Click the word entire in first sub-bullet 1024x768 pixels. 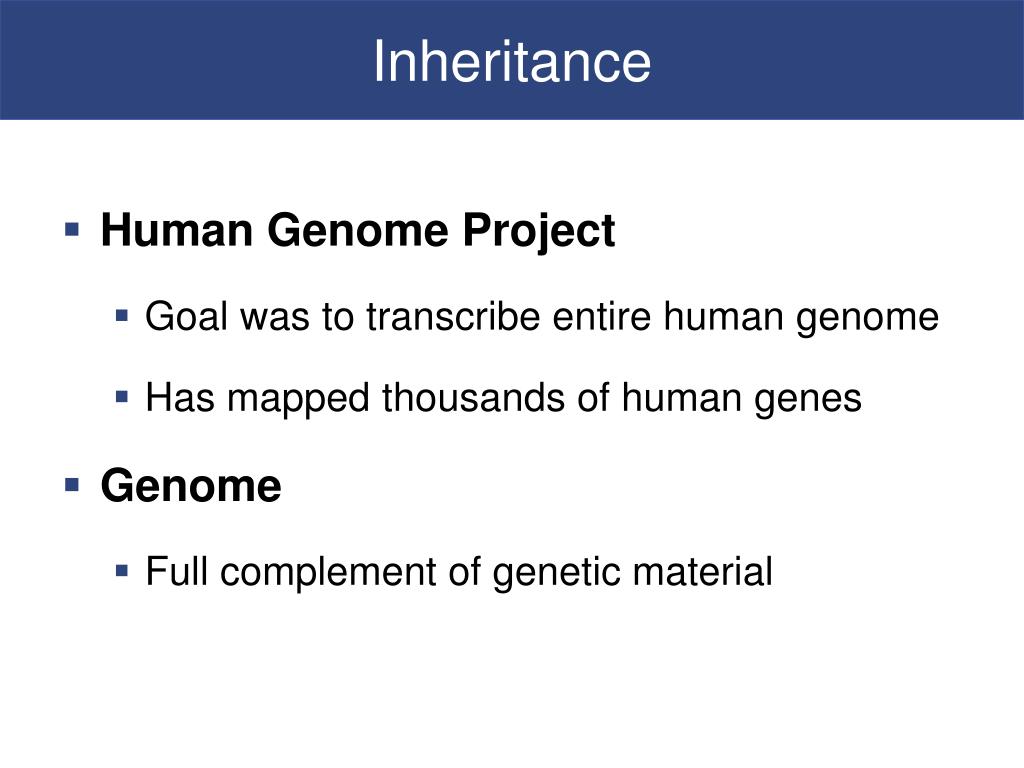[x=601, y=316]
